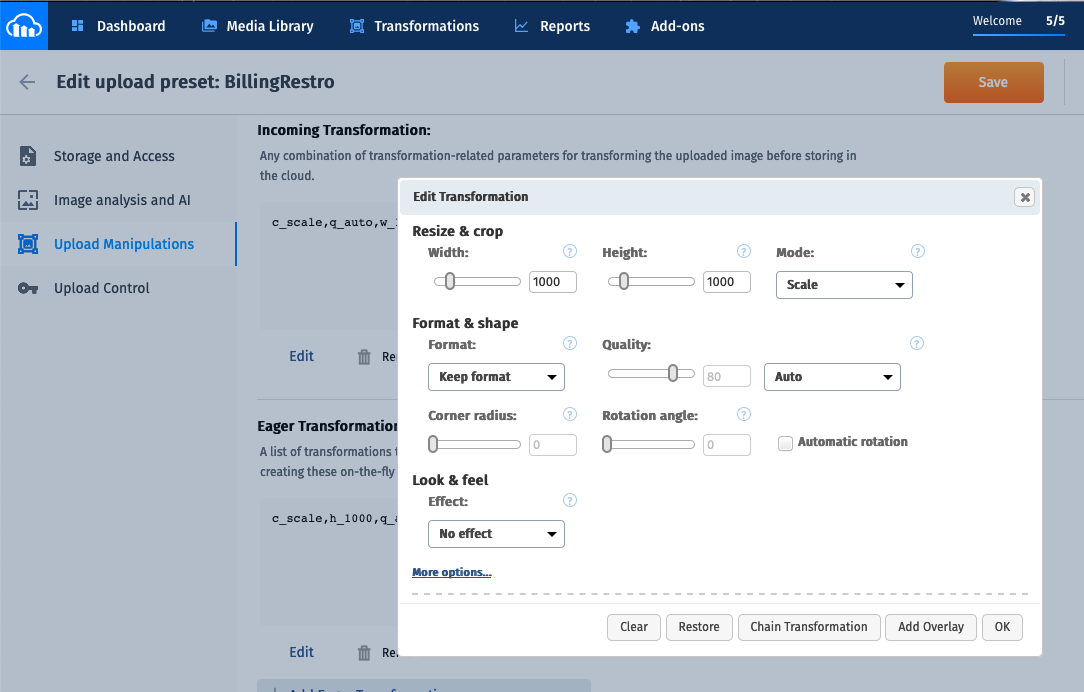
Task: Open the Quality Auto dropdown
Action: (832, 377)
